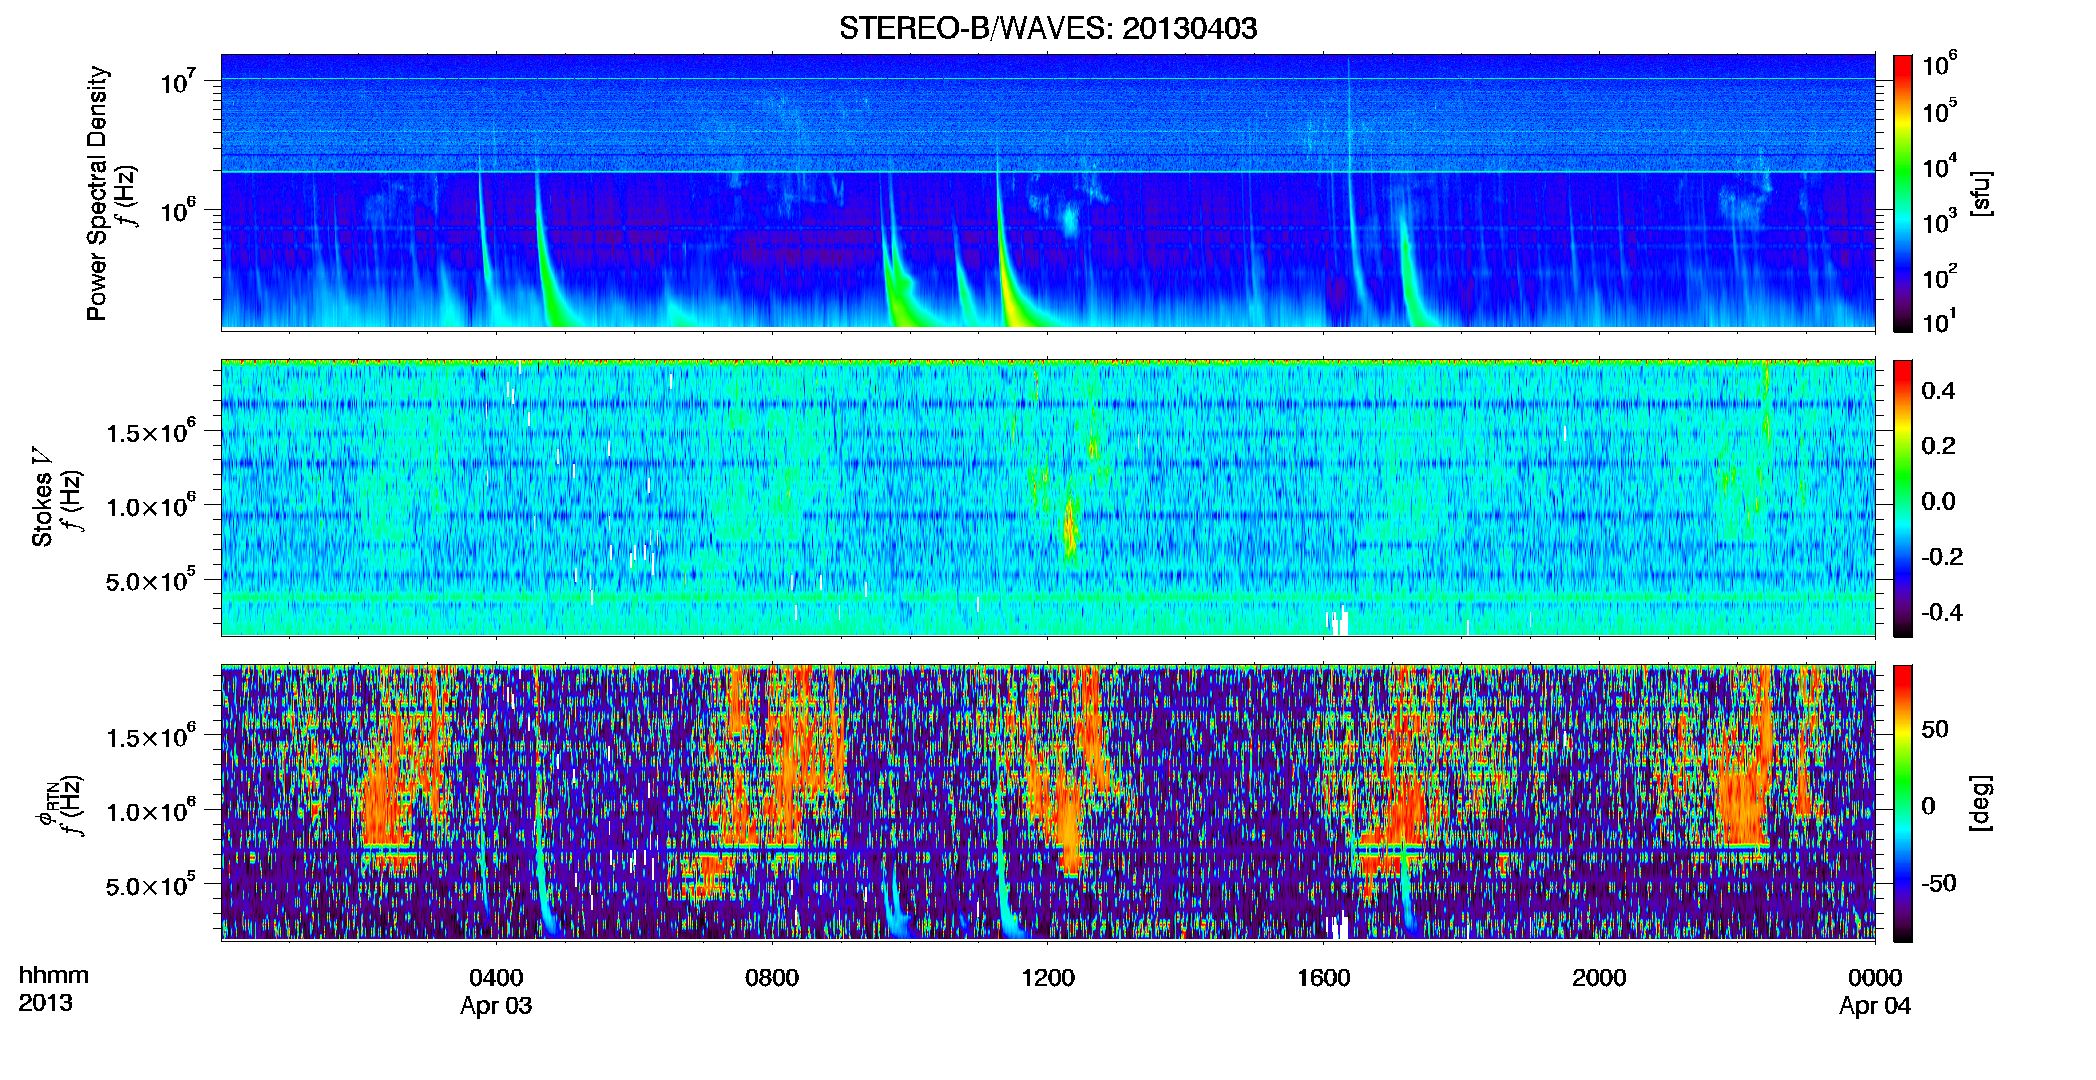Click the 1200 time axis label

[x=1048, y=977]
